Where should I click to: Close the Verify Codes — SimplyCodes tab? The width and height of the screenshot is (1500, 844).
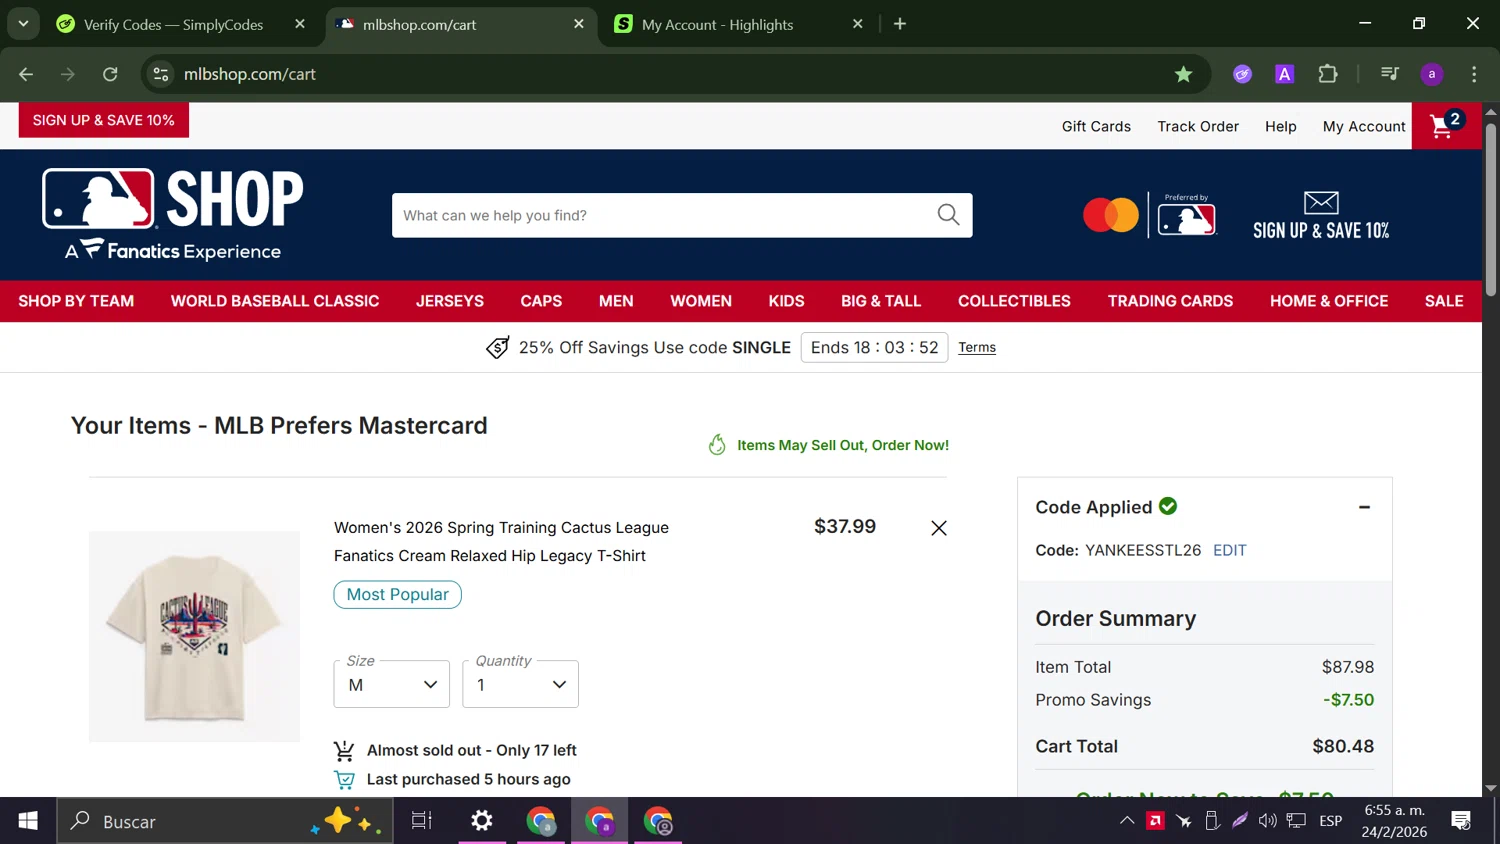coord(300,24)
